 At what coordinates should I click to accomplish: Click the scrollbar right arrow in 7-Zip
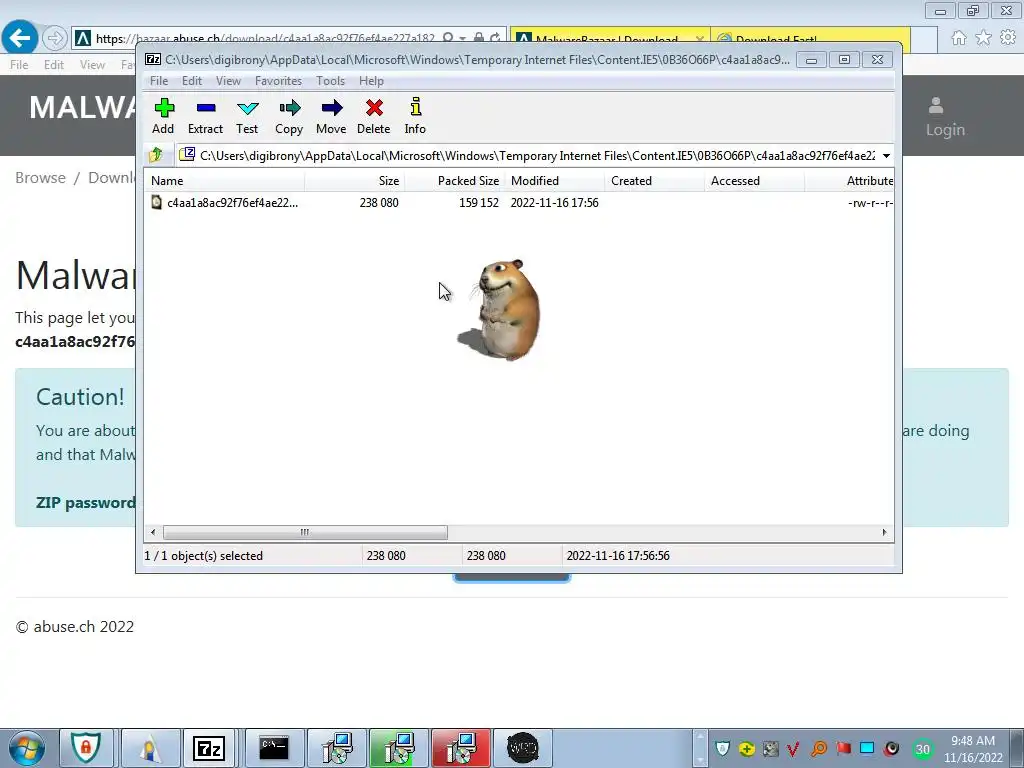click(x=884, y=532)
